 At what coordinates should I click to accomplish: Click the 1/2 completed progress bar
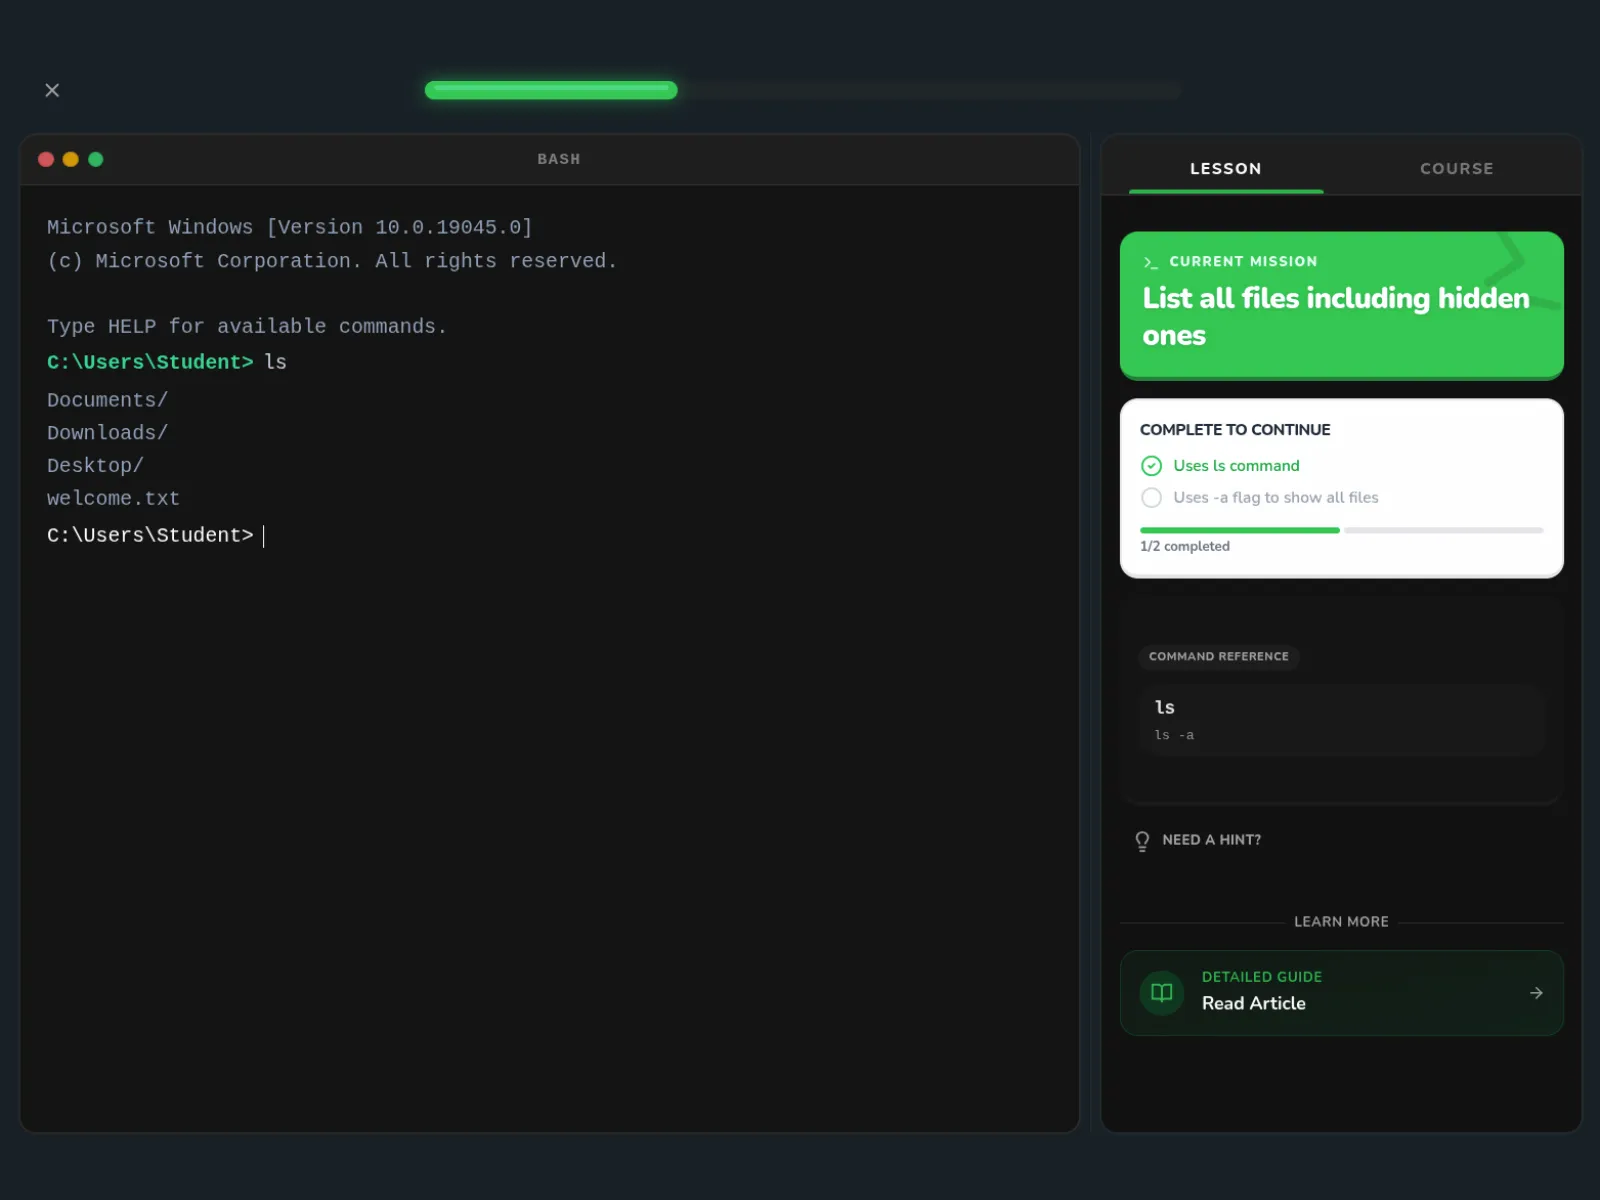point(1342,530)
